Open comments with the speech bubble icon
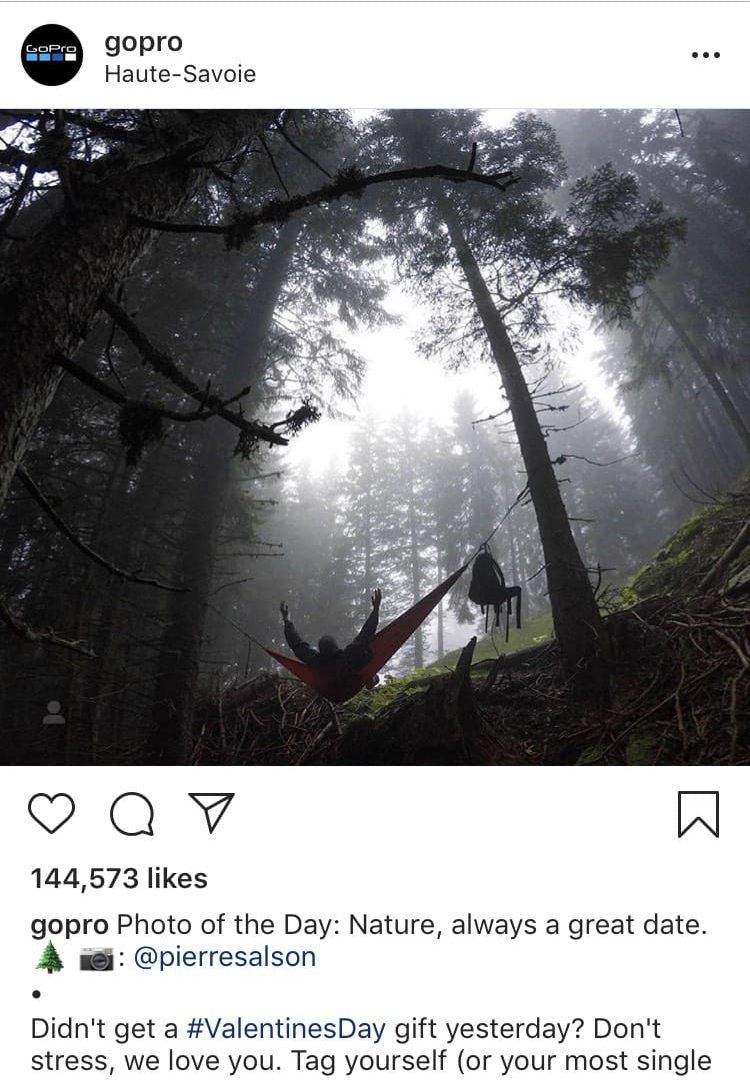Screen dimensions: 750x1080 click(x=132, y=814)
